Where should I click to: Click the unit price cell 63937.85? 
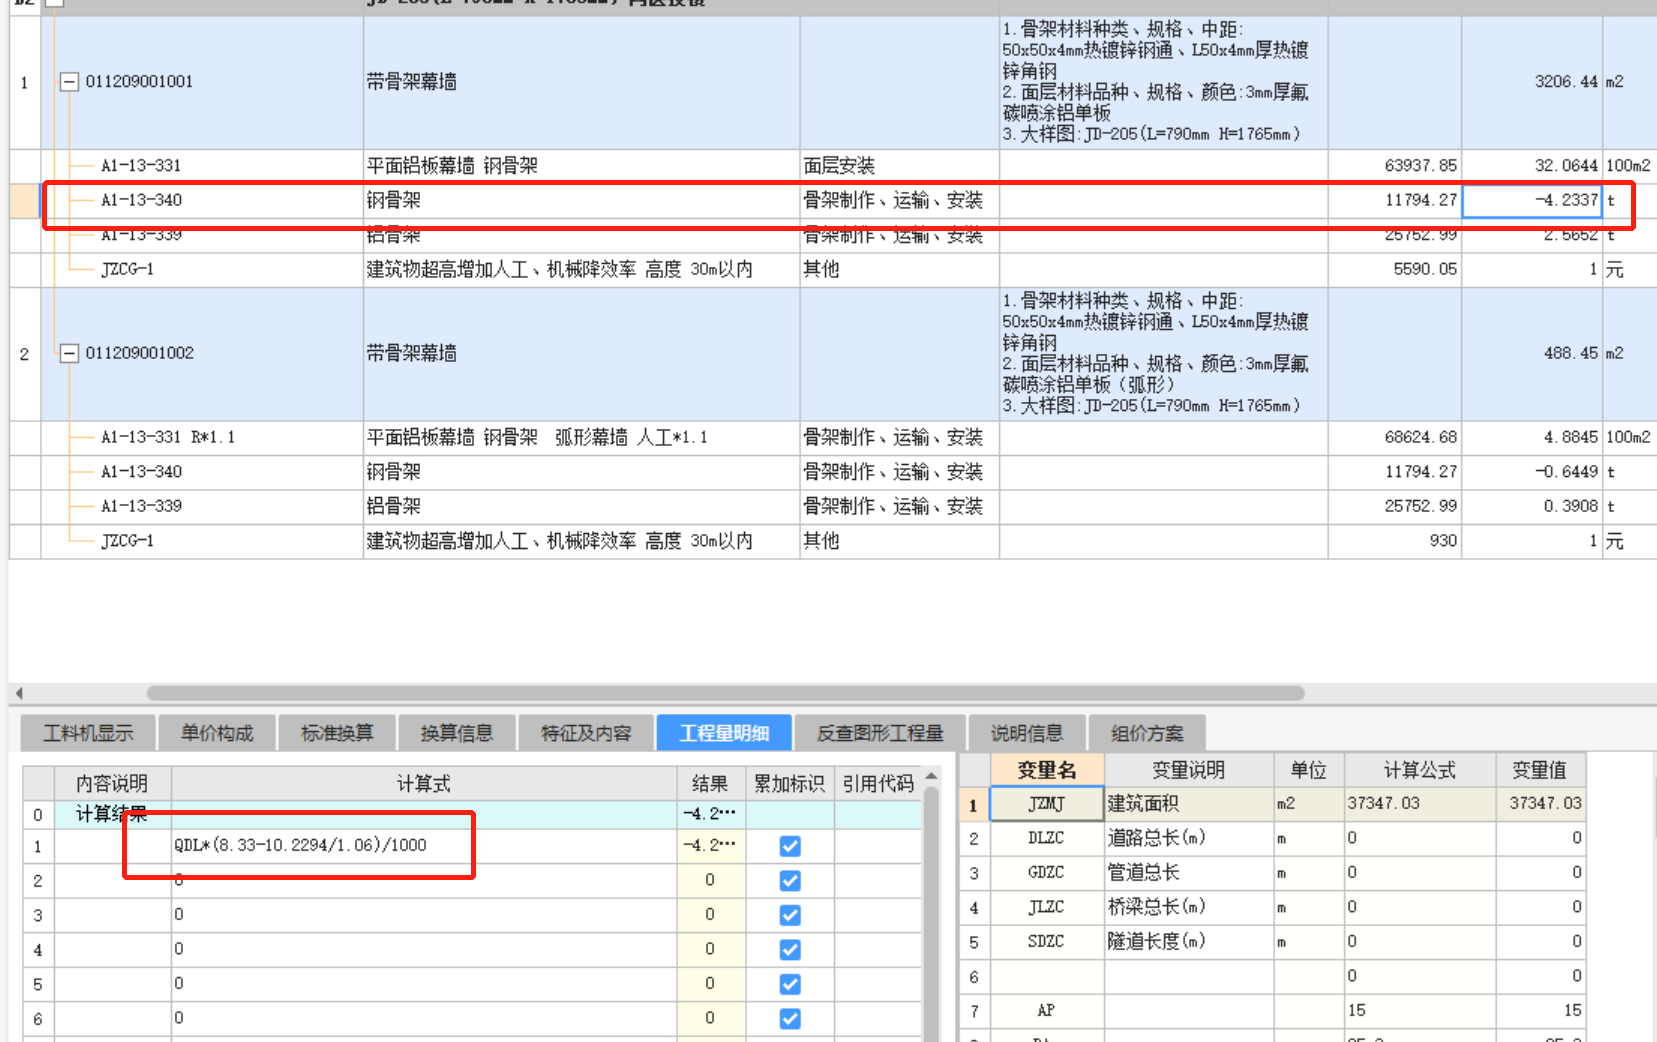click(1395, 166)
